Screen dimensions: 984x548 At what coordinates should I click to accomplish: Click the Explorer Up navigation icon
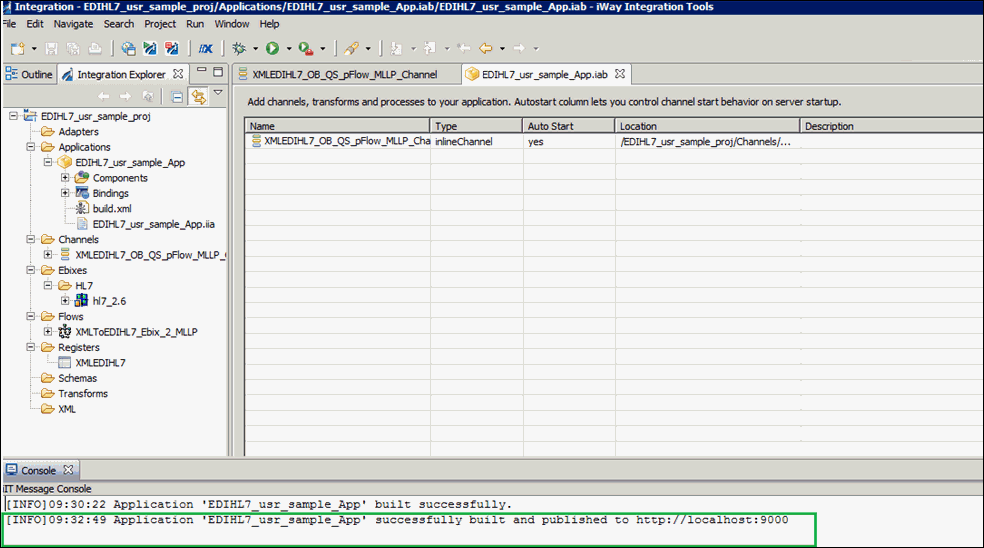point(148,96)
